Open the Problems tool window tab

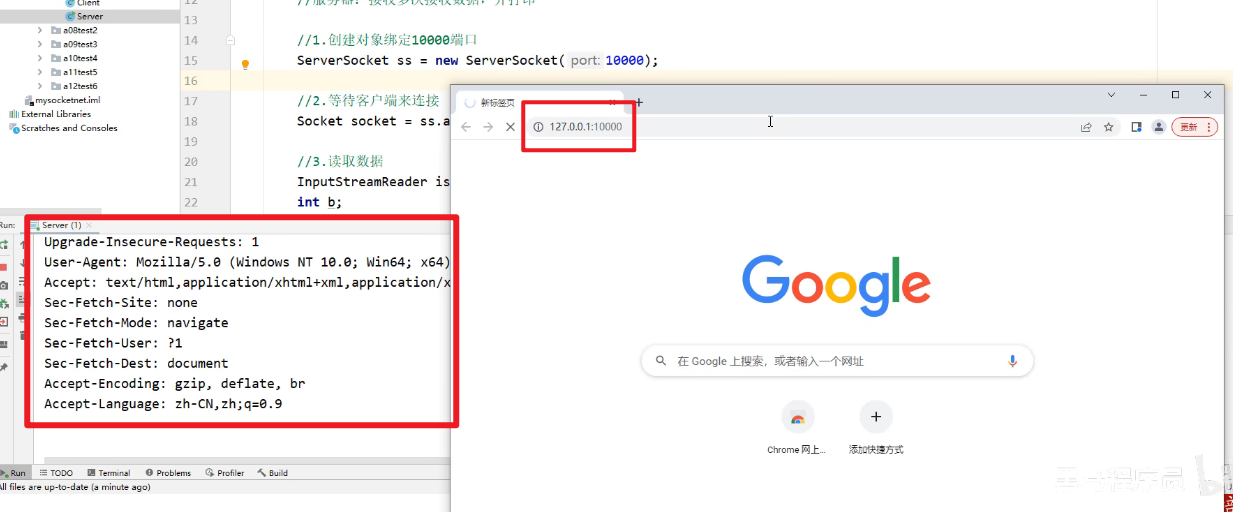[x=168, y=473]
